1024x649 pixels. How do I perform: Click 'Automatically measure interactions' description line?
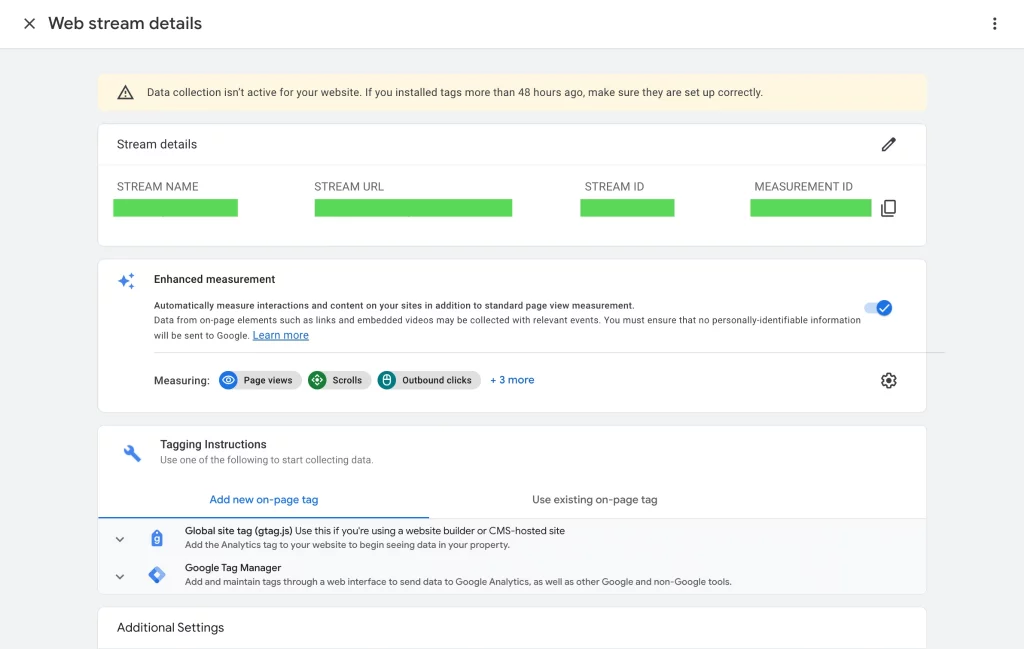394,306
